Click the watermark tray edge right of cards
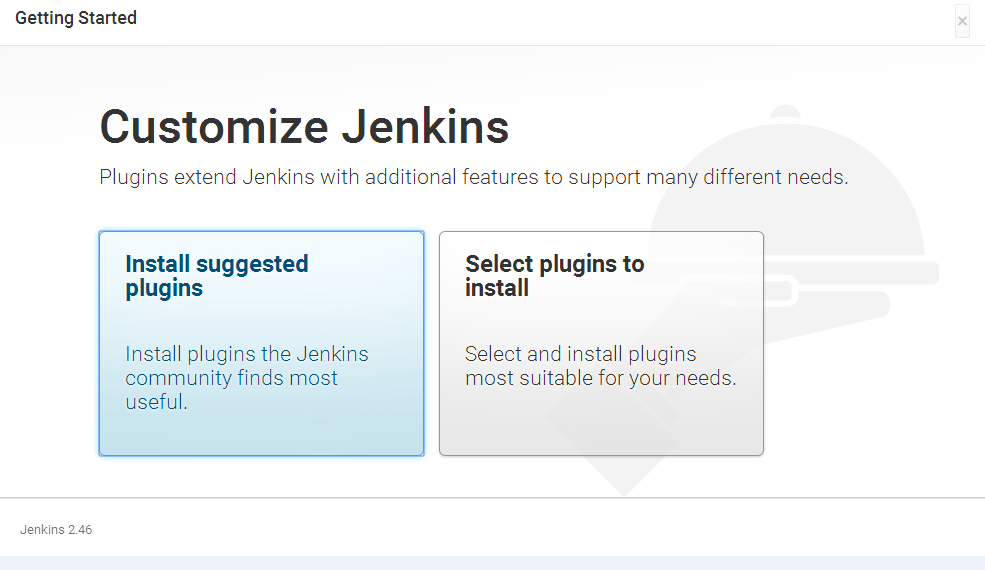Image resolution: width=985 pixels, height=570 pixels. coord(900,272)
